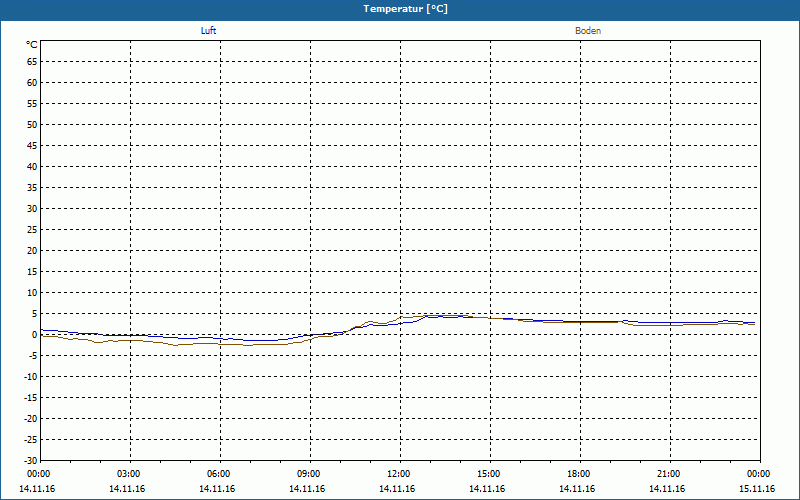The image size is (800, 500).
Task: Click the °C unit label on the axis
Action: (32, 45)
